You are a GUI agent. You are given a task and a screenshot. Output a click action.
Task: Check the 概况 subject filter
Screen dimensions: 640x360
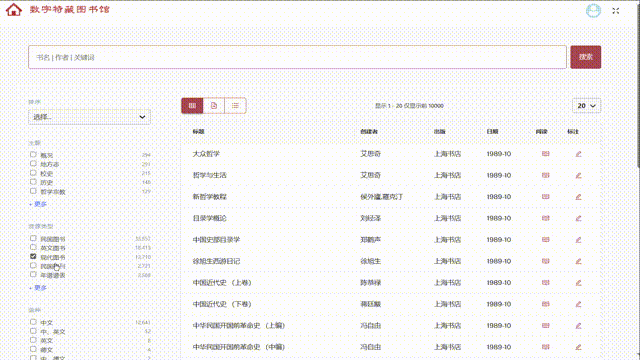tap(33, 154)
